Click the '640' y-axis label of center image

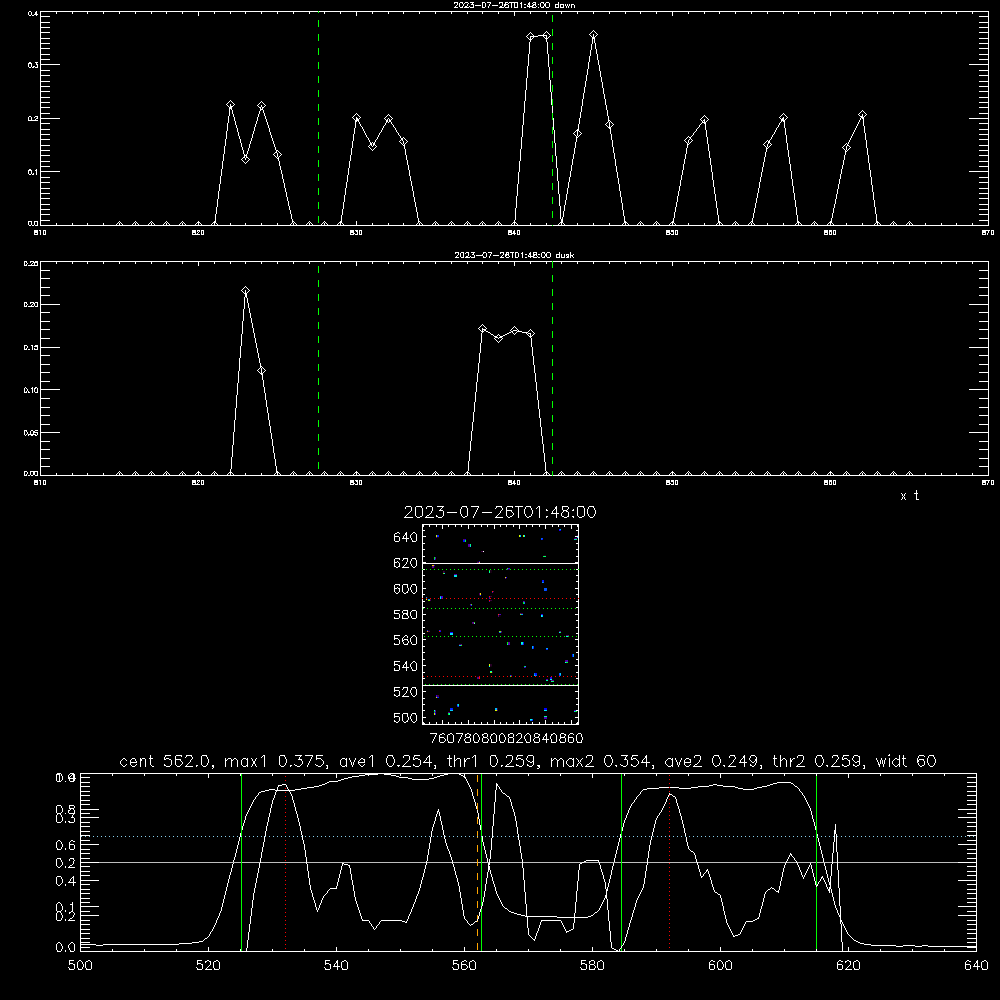tap(405, 538)
